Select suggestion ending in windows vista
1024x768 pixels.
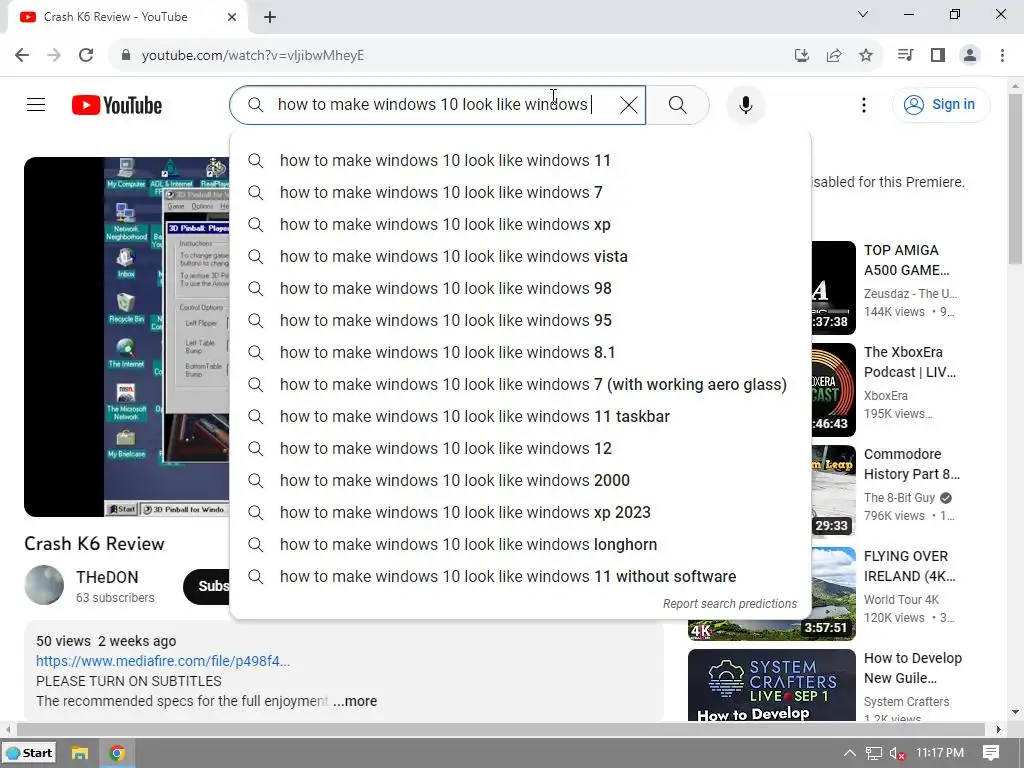click(520, 256)
